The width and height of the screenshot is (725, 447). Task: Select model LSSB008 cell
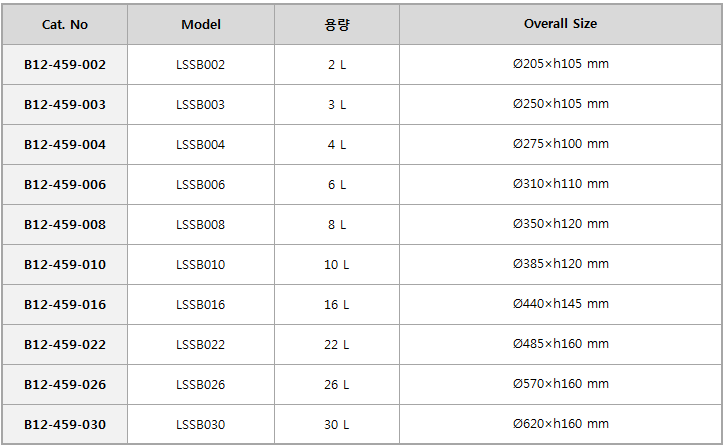click(201, 225)
